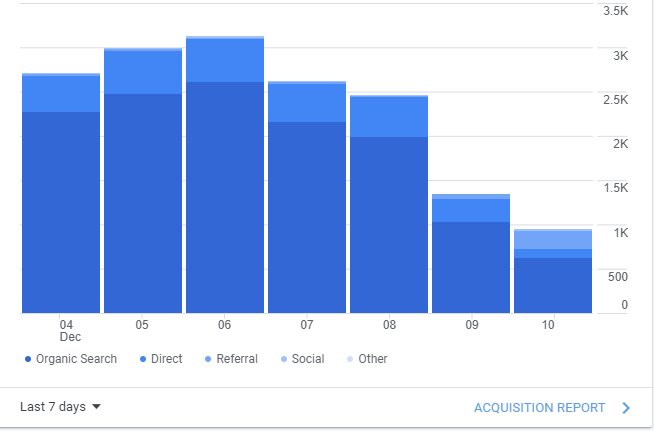The width and height of the screenshot is (654, 431).
Task: Click the bar for day 09
Action: click(x=471, y=254)
